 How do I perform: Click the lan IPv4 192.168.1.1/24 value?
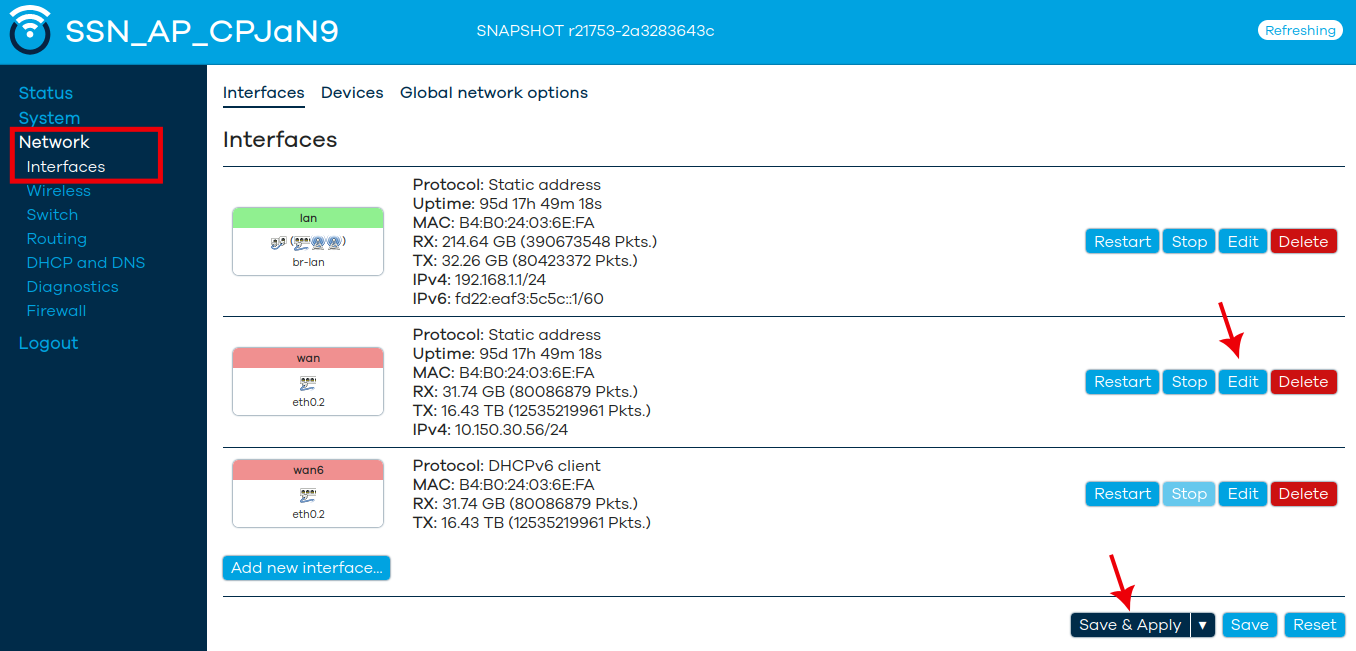coord(500,280)
